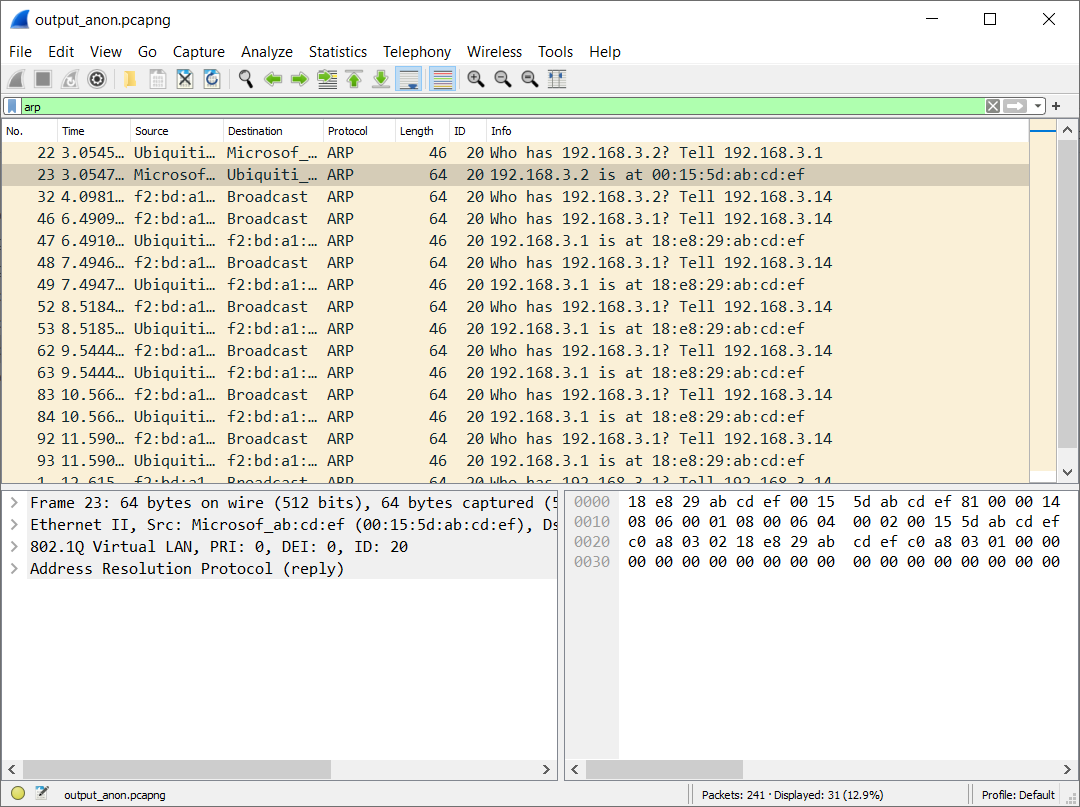The height and width of the screenshot is (807, 1080).
Task: Click the Profile: Default status entry
Action: pyautogui.click(x=1018, y=795)
